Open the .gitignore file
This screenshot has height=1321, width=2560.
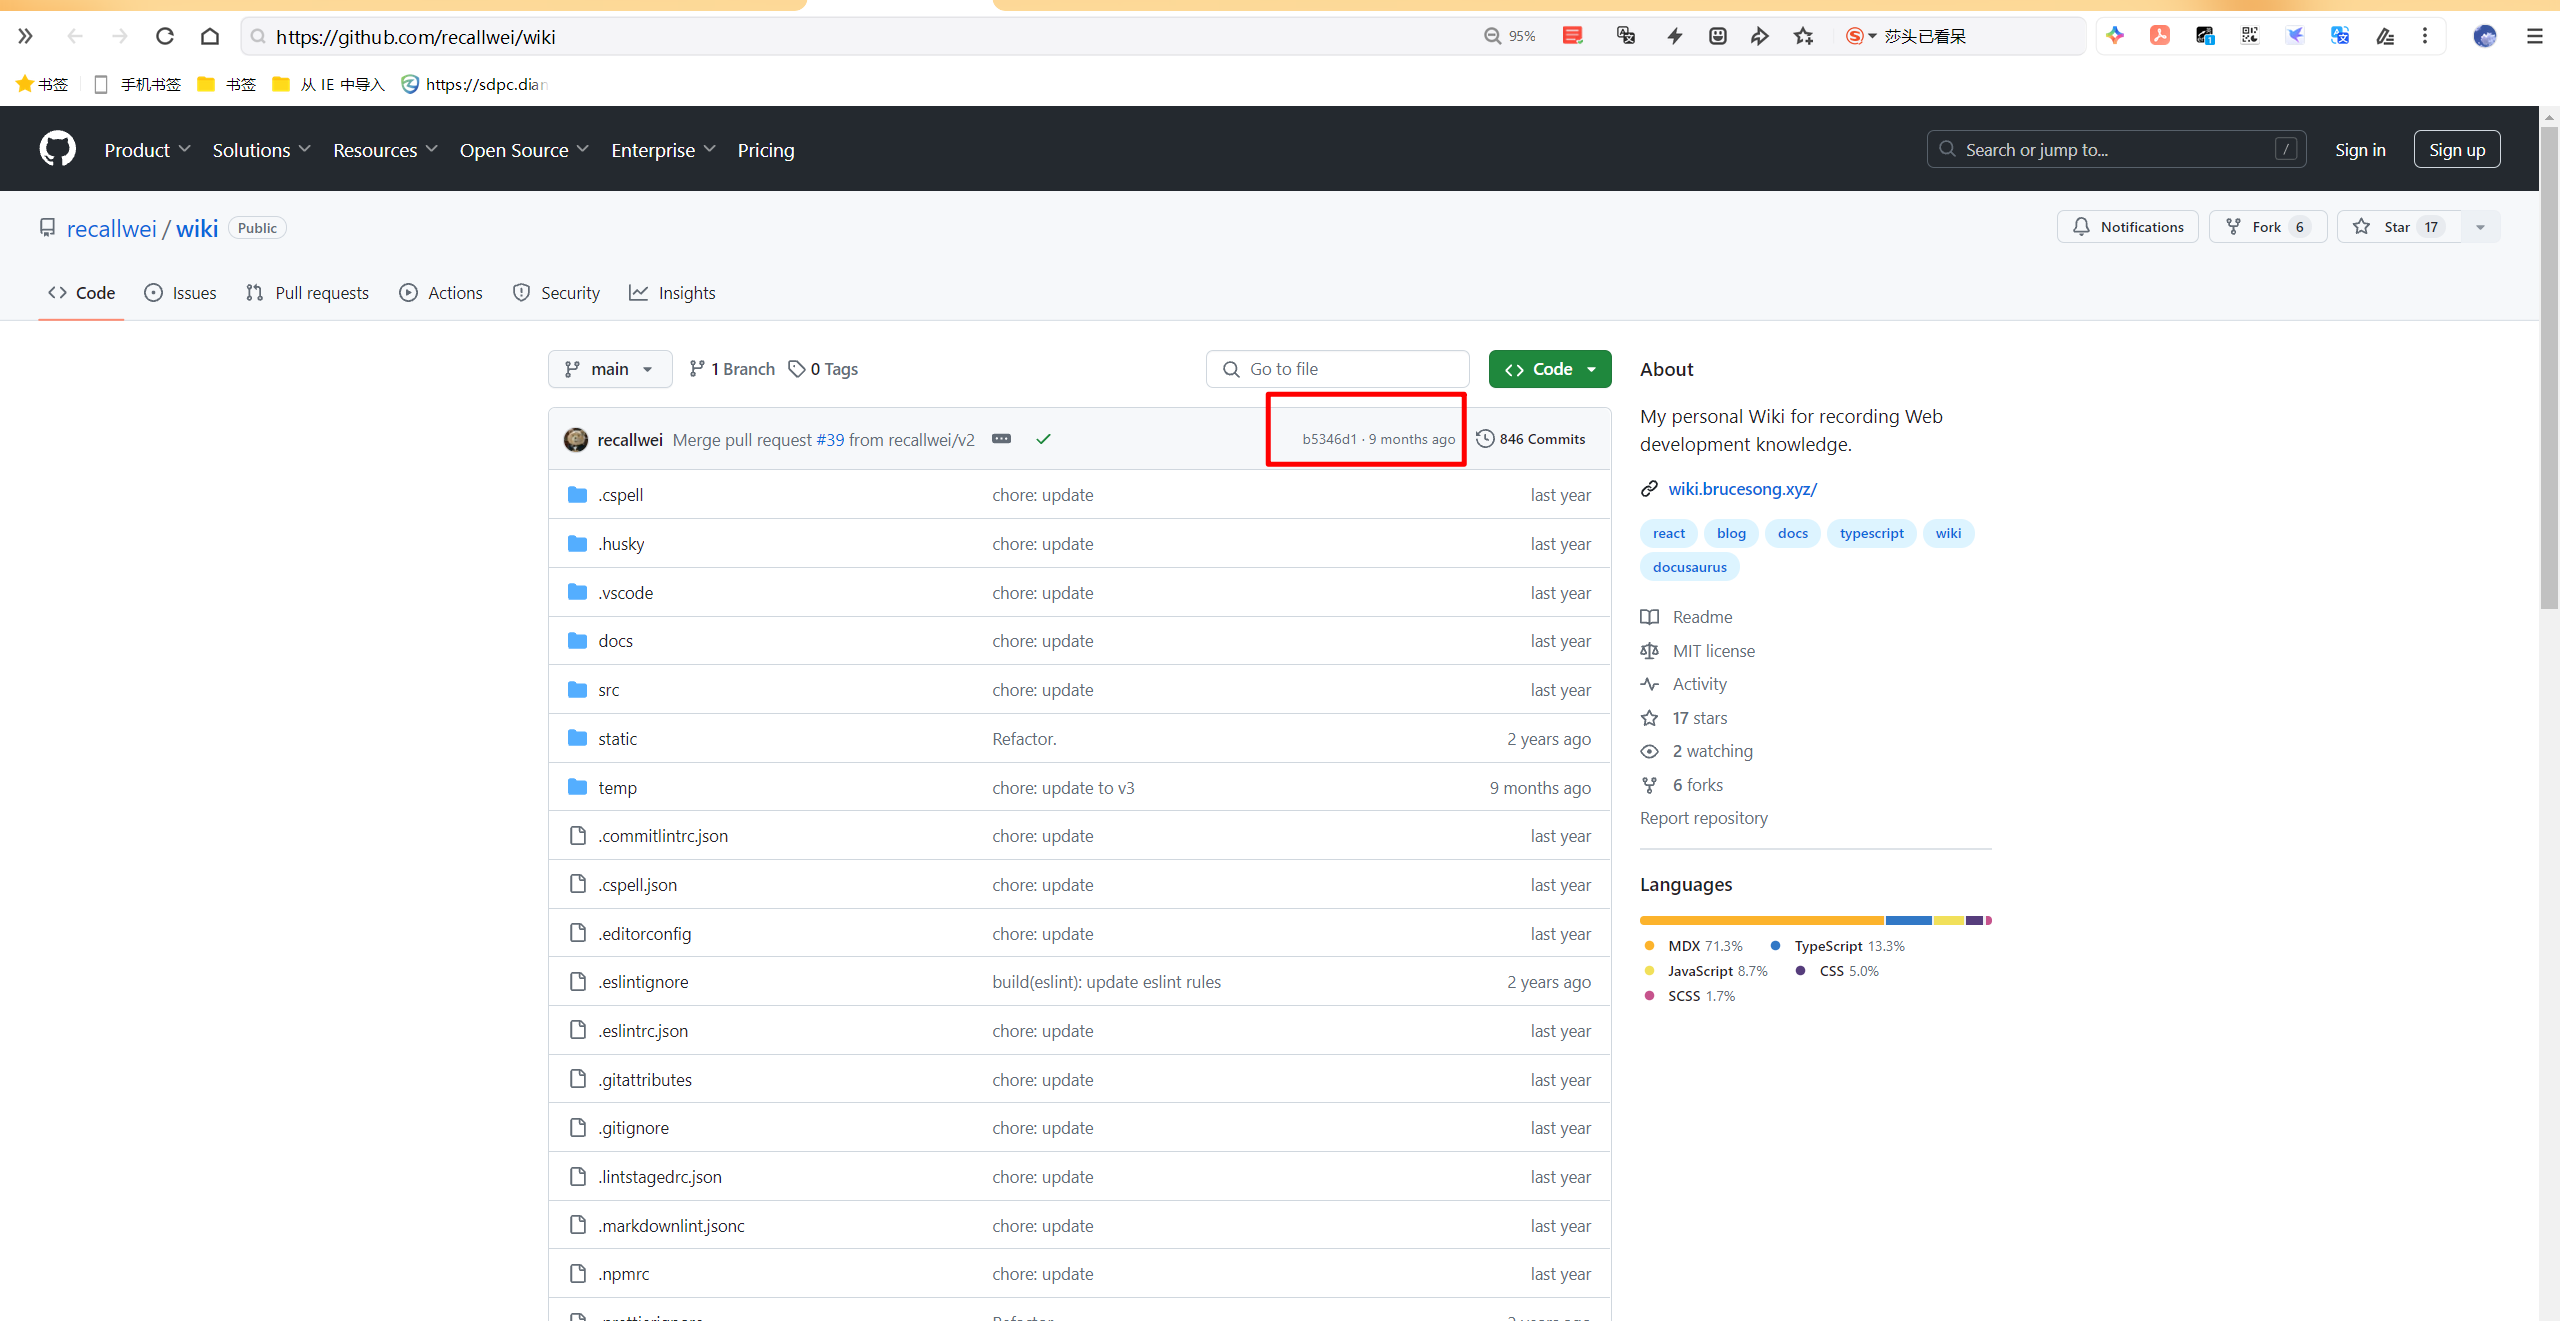pyautogui.click(x=633, y=1128)
